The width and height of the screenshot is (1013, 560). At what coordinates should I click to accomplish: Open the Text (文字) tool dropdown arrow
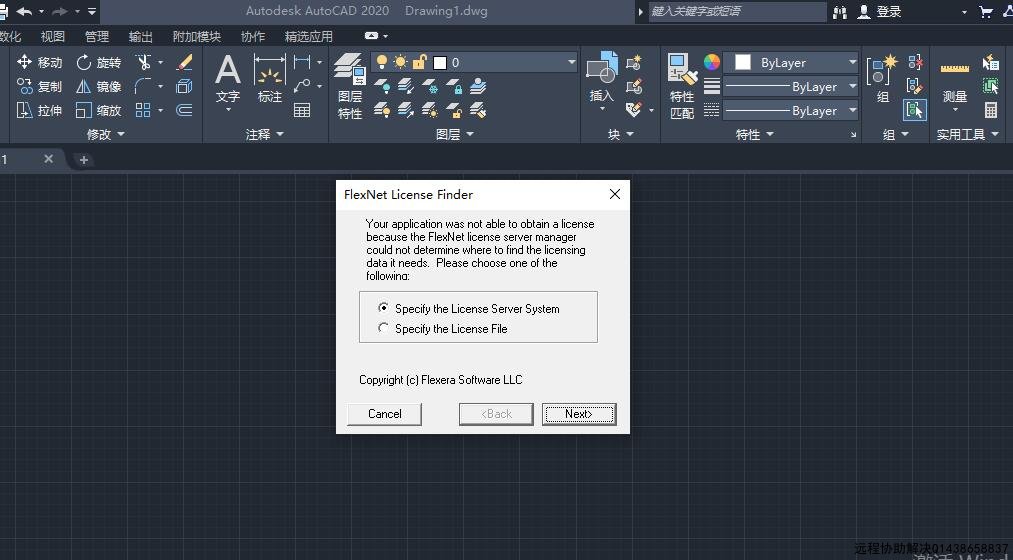227,110
